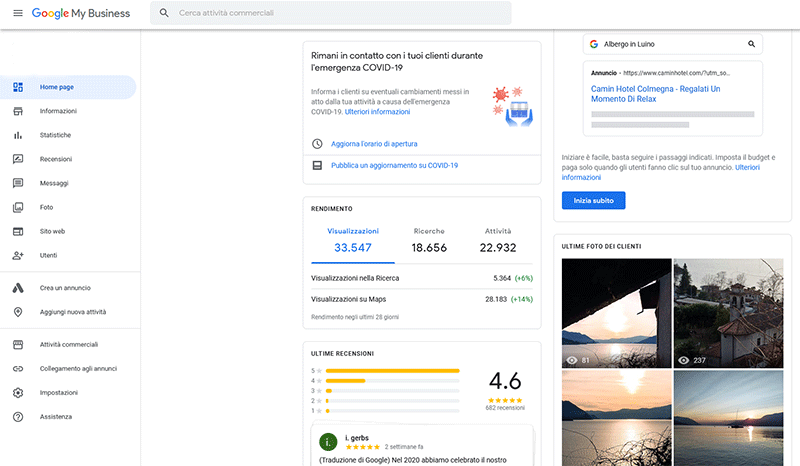Image resolution: width=800 pixels, height=466 pixels.
Task: Click clock icon for opening hours
Action: tap(317, 144)
